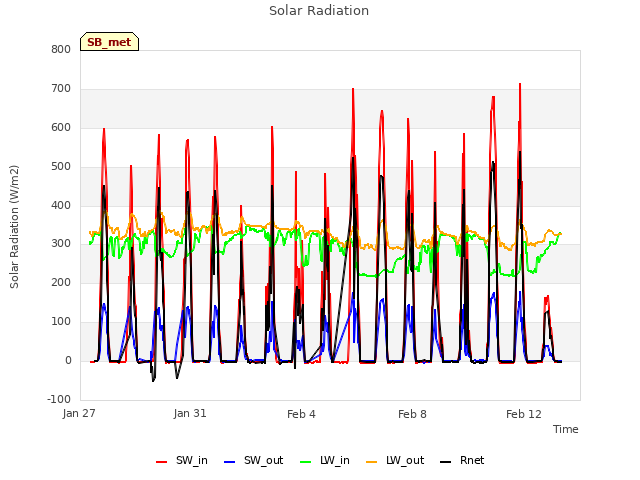The width and height of the screenshot is (640, 480).
Task: Click the 800 y-axis tick label
Action: [x=61, y=49]
